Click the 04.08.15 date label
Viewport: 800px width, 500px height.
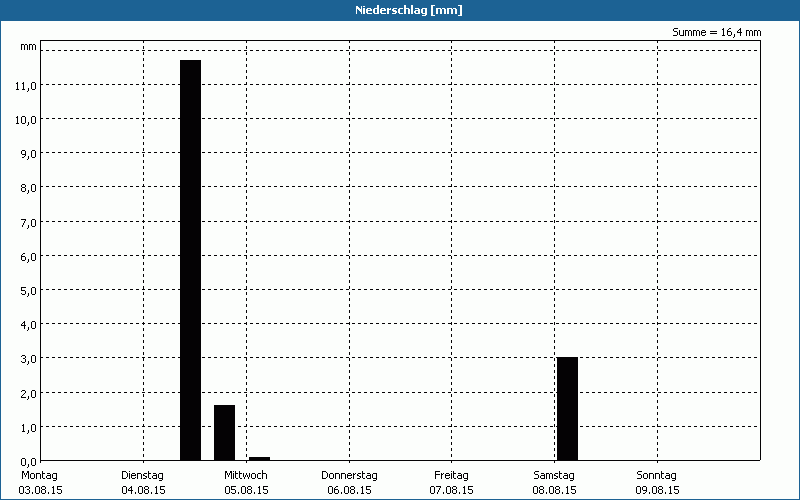143,490
